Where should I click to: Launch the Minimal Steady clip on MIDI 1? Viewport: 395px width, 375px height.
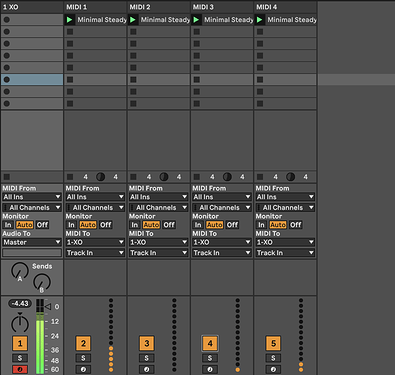point(70,20)
